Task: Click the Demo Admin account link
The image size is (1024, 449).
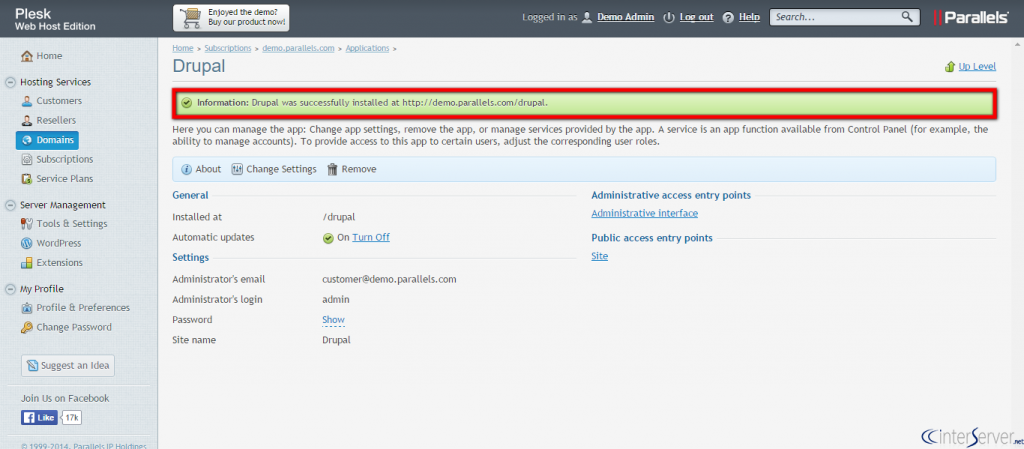Action: [626, 18]
